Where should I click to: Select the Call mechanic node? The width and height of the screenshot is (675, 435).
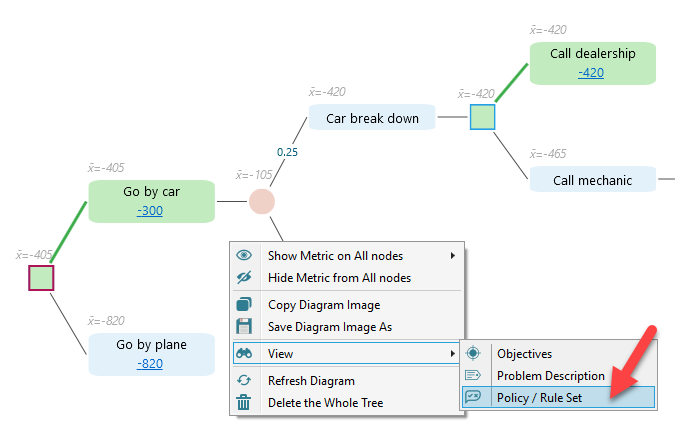coord(592,180)
